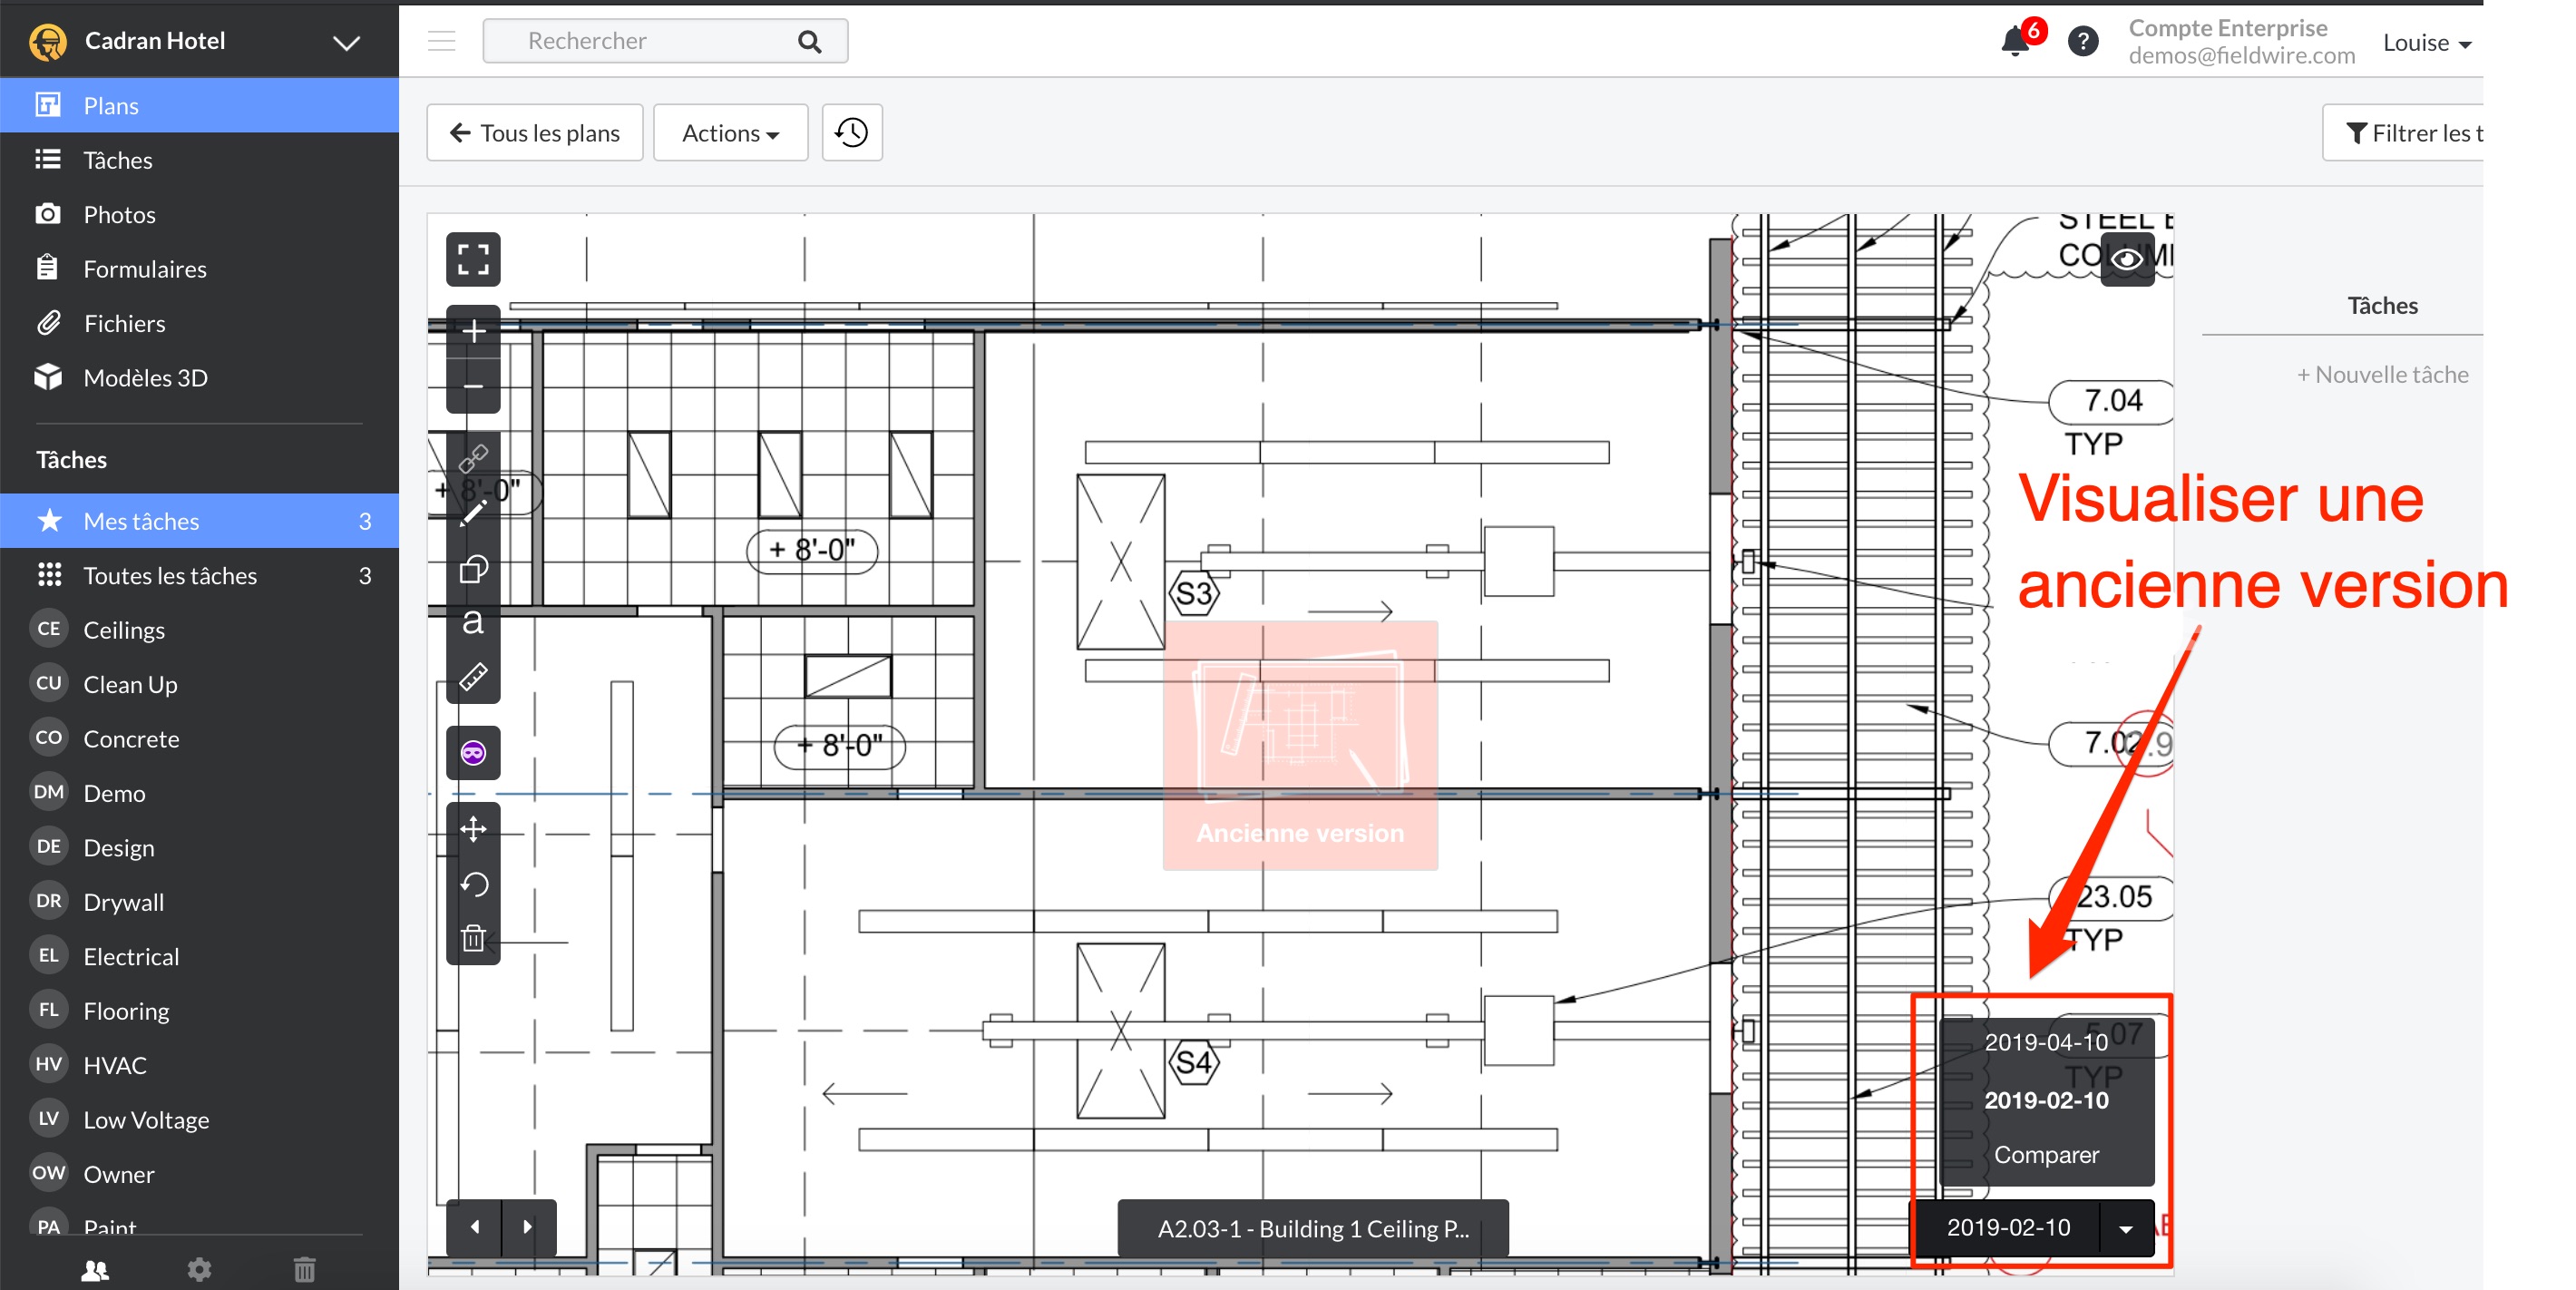Viewport: 2576px width, 1290px height.
Task: Select the text annotation tool
Action: (x=473, y=622)
